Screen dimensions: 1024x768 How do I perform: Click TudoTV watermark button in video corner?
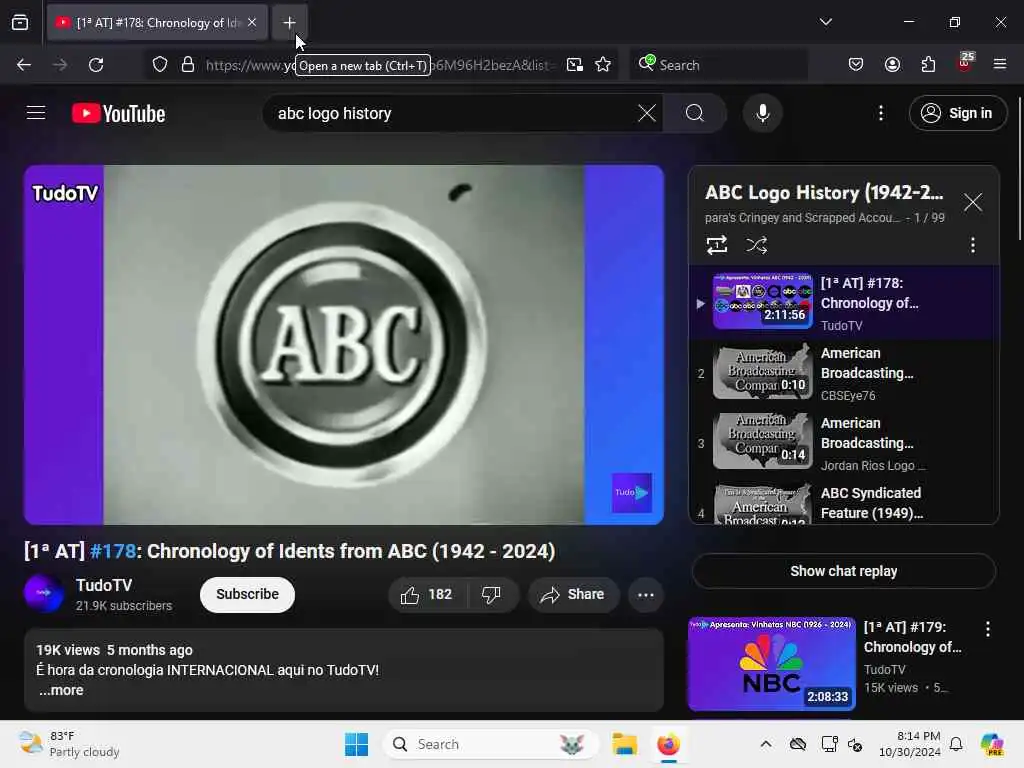632,492
